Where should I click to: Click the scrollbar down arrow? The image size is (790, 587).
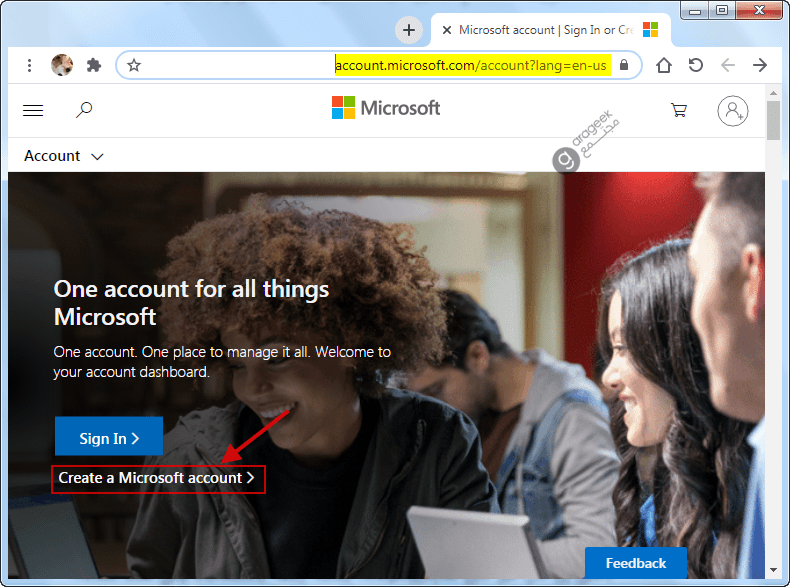773,571
